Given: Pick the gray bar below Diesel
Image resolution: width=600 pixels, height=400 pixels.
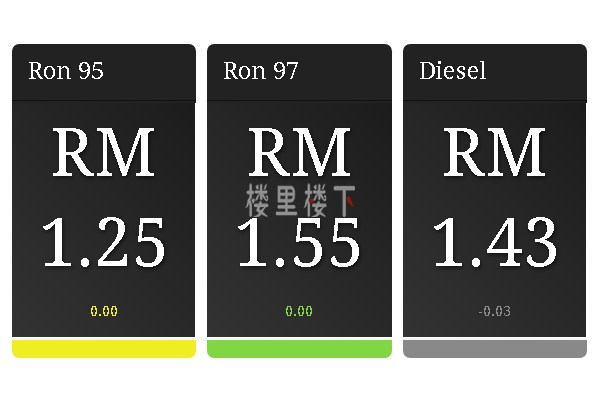Looking at the screenshot, I should coord(494,348).
